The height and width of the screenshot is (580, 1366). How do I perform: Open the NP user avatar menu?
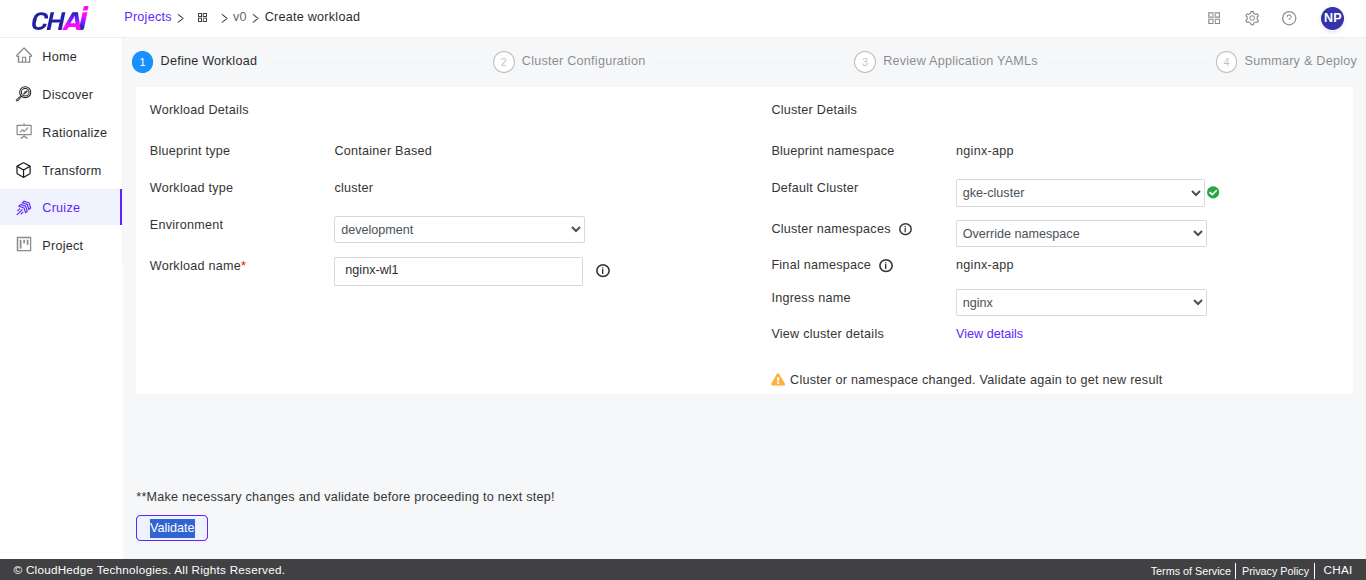[1332, 18]
